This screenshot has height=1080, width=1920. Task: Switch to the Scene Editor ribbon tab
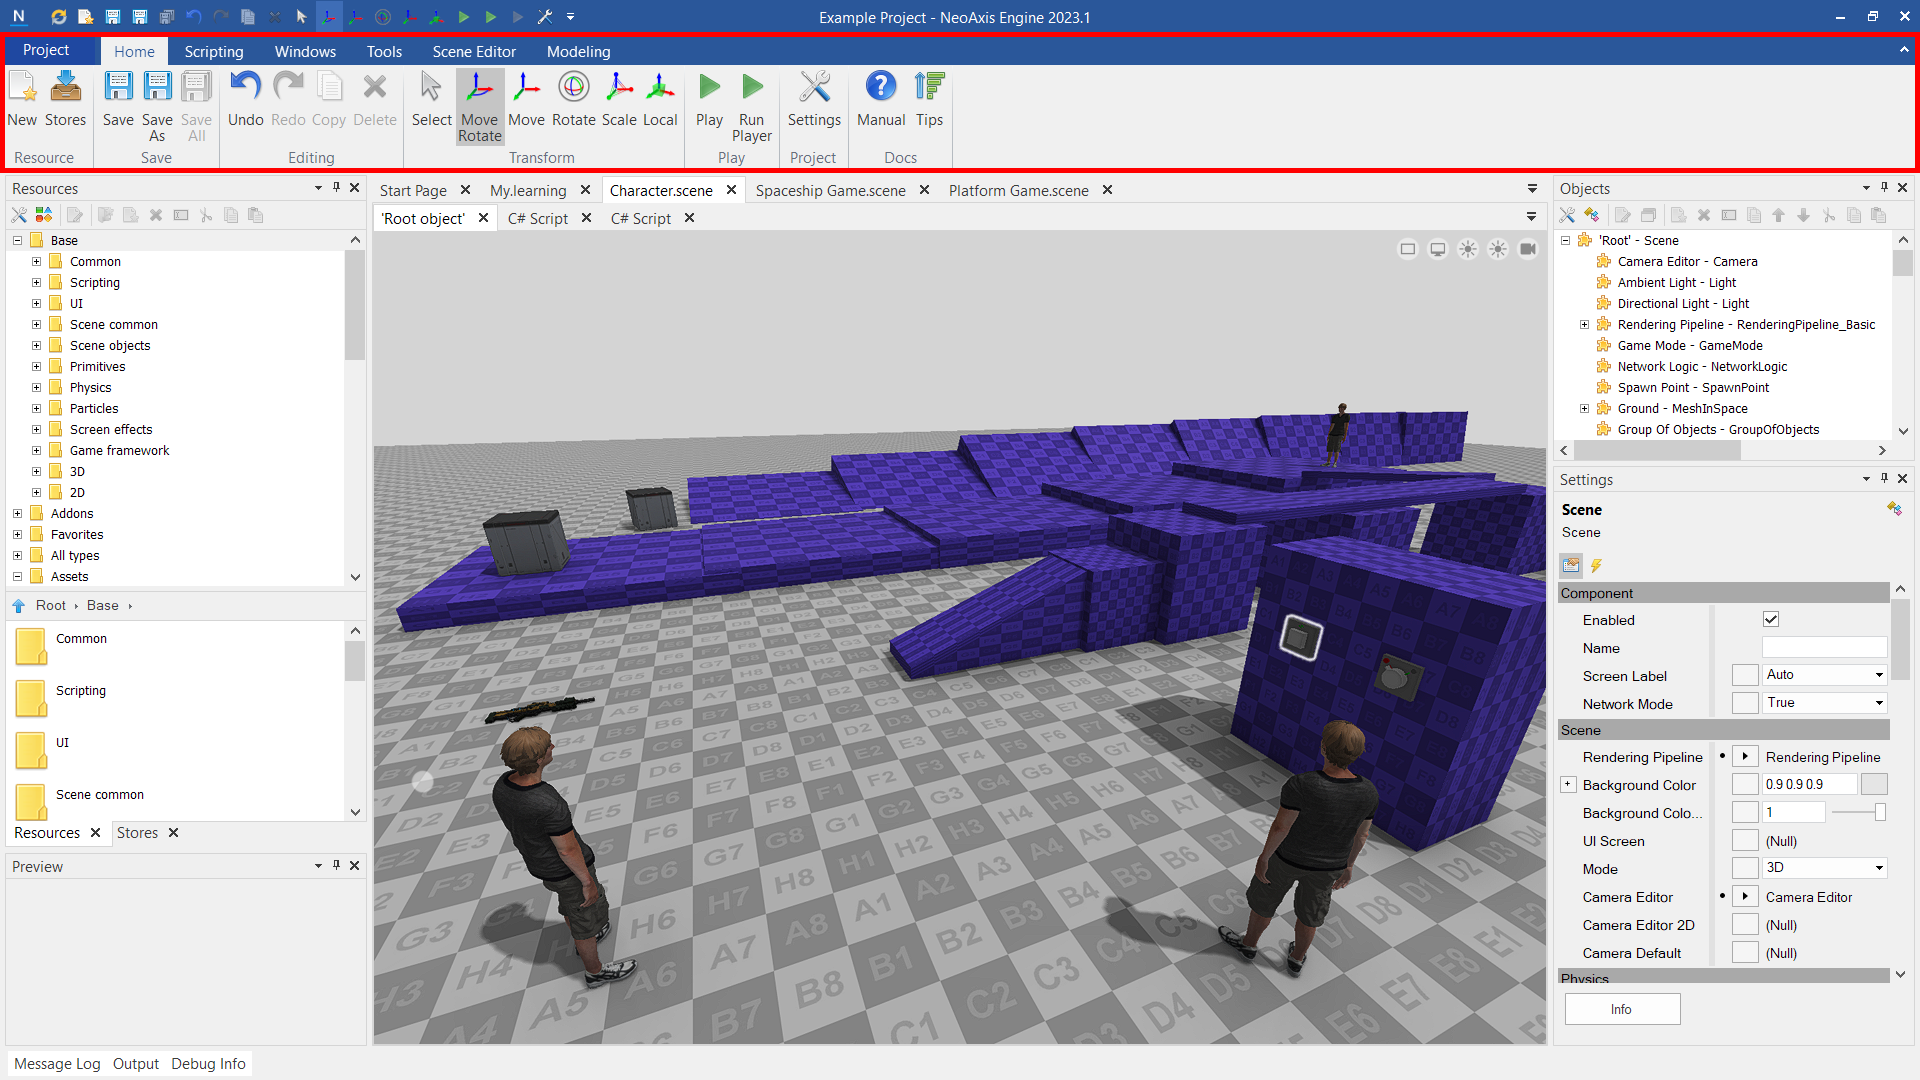tap(474, 52)
